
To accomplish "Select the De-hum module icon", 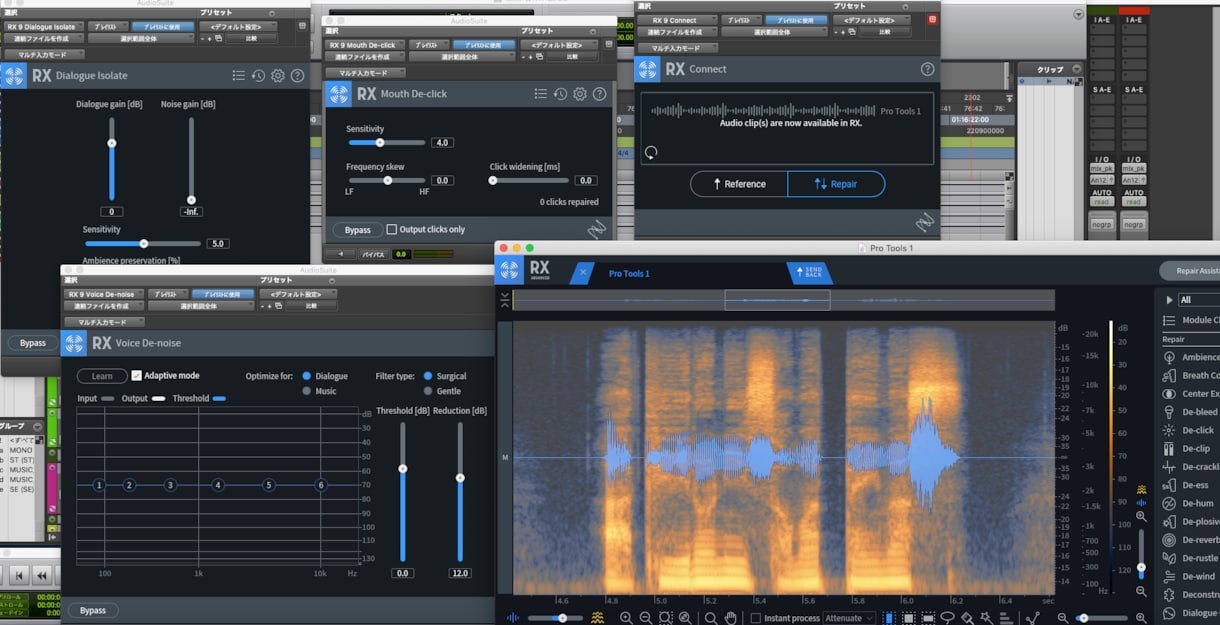I will point(1168,503).
